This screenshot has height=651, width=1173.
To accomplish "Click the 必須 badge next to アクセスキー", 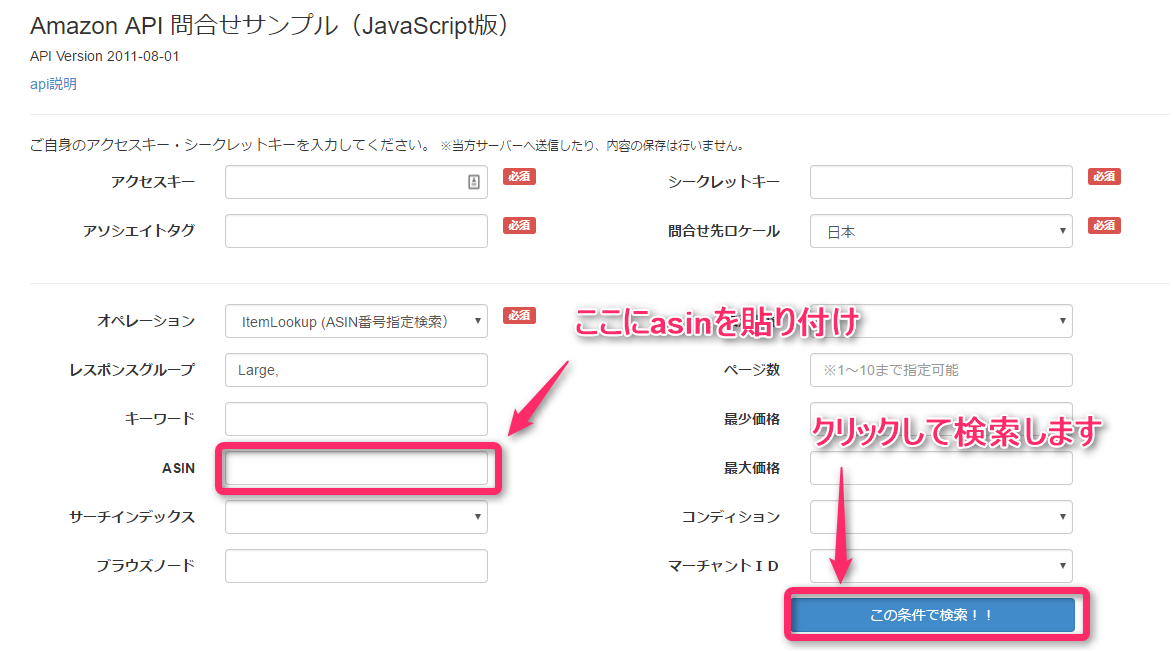I will click(x=519, y=177).
